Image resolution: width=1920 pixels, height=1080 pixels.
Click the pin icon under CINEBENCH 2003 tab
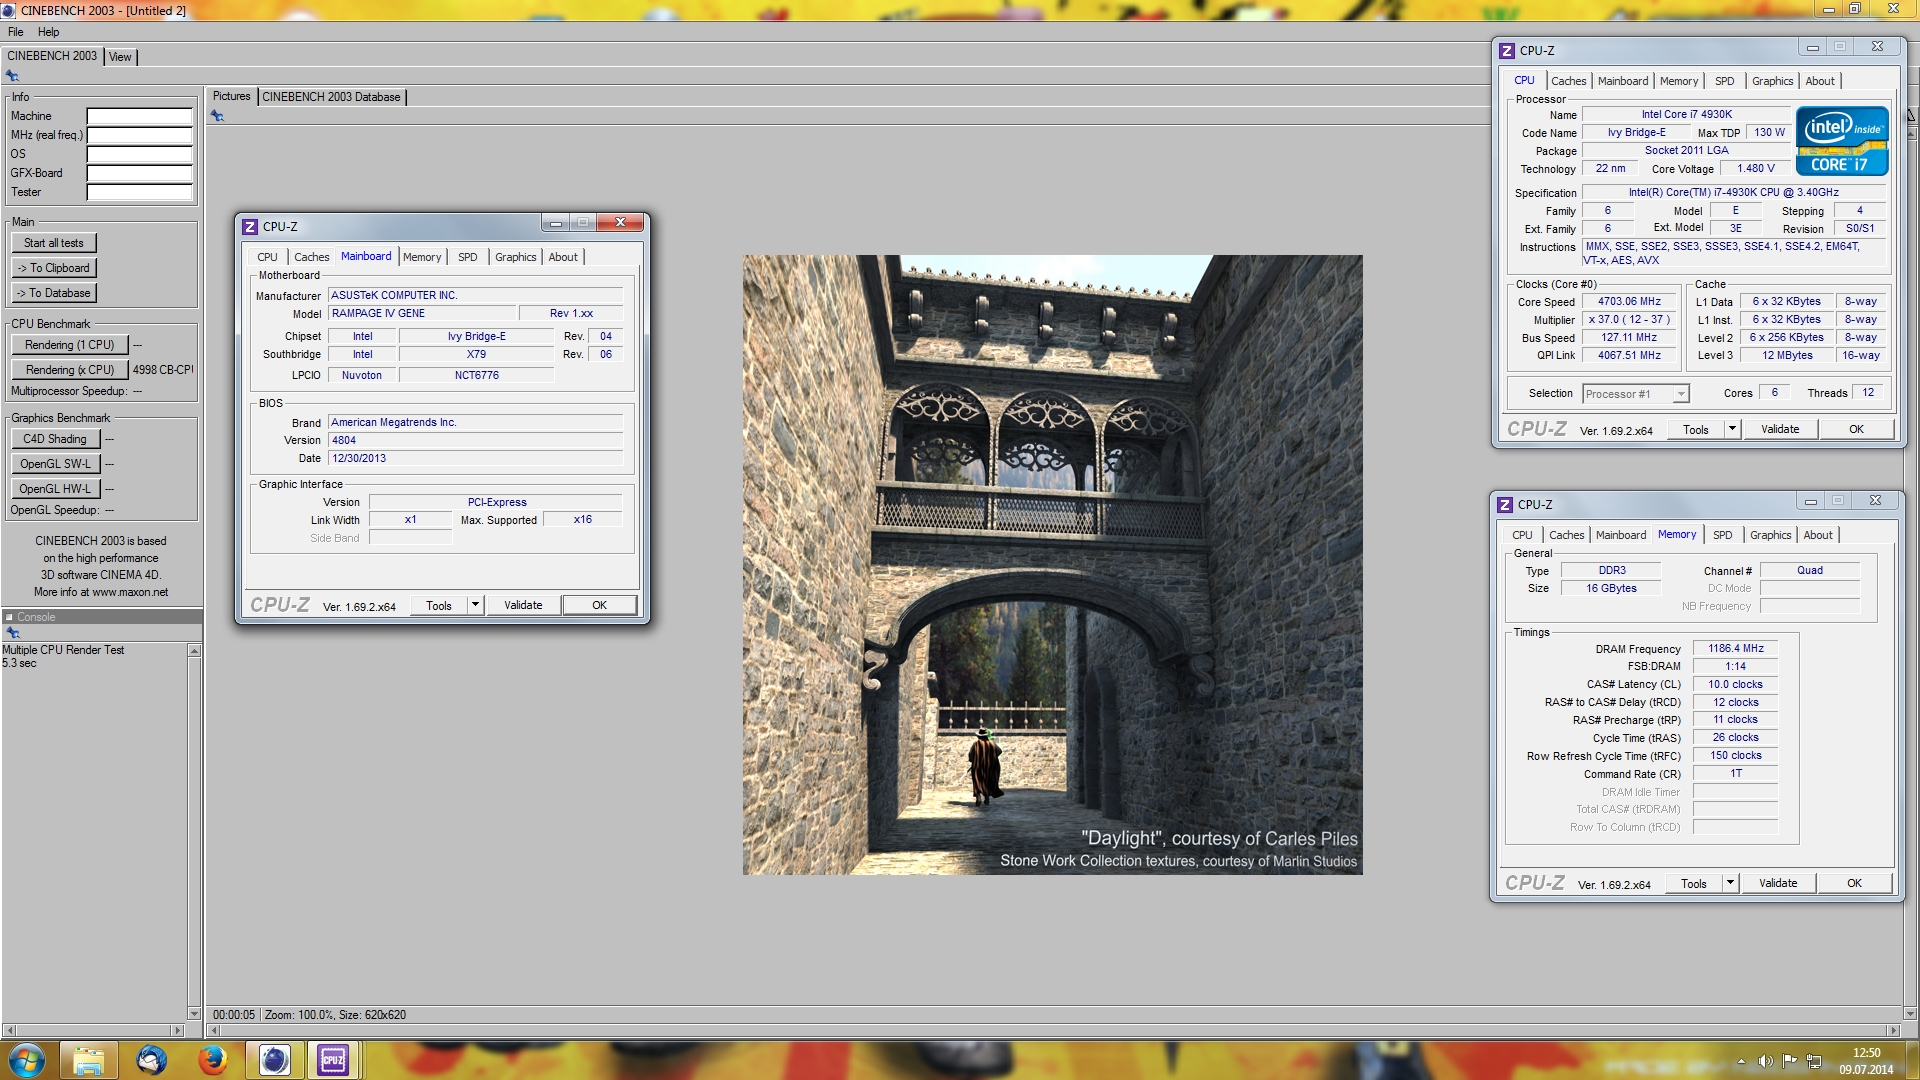(x=12, y=76)
